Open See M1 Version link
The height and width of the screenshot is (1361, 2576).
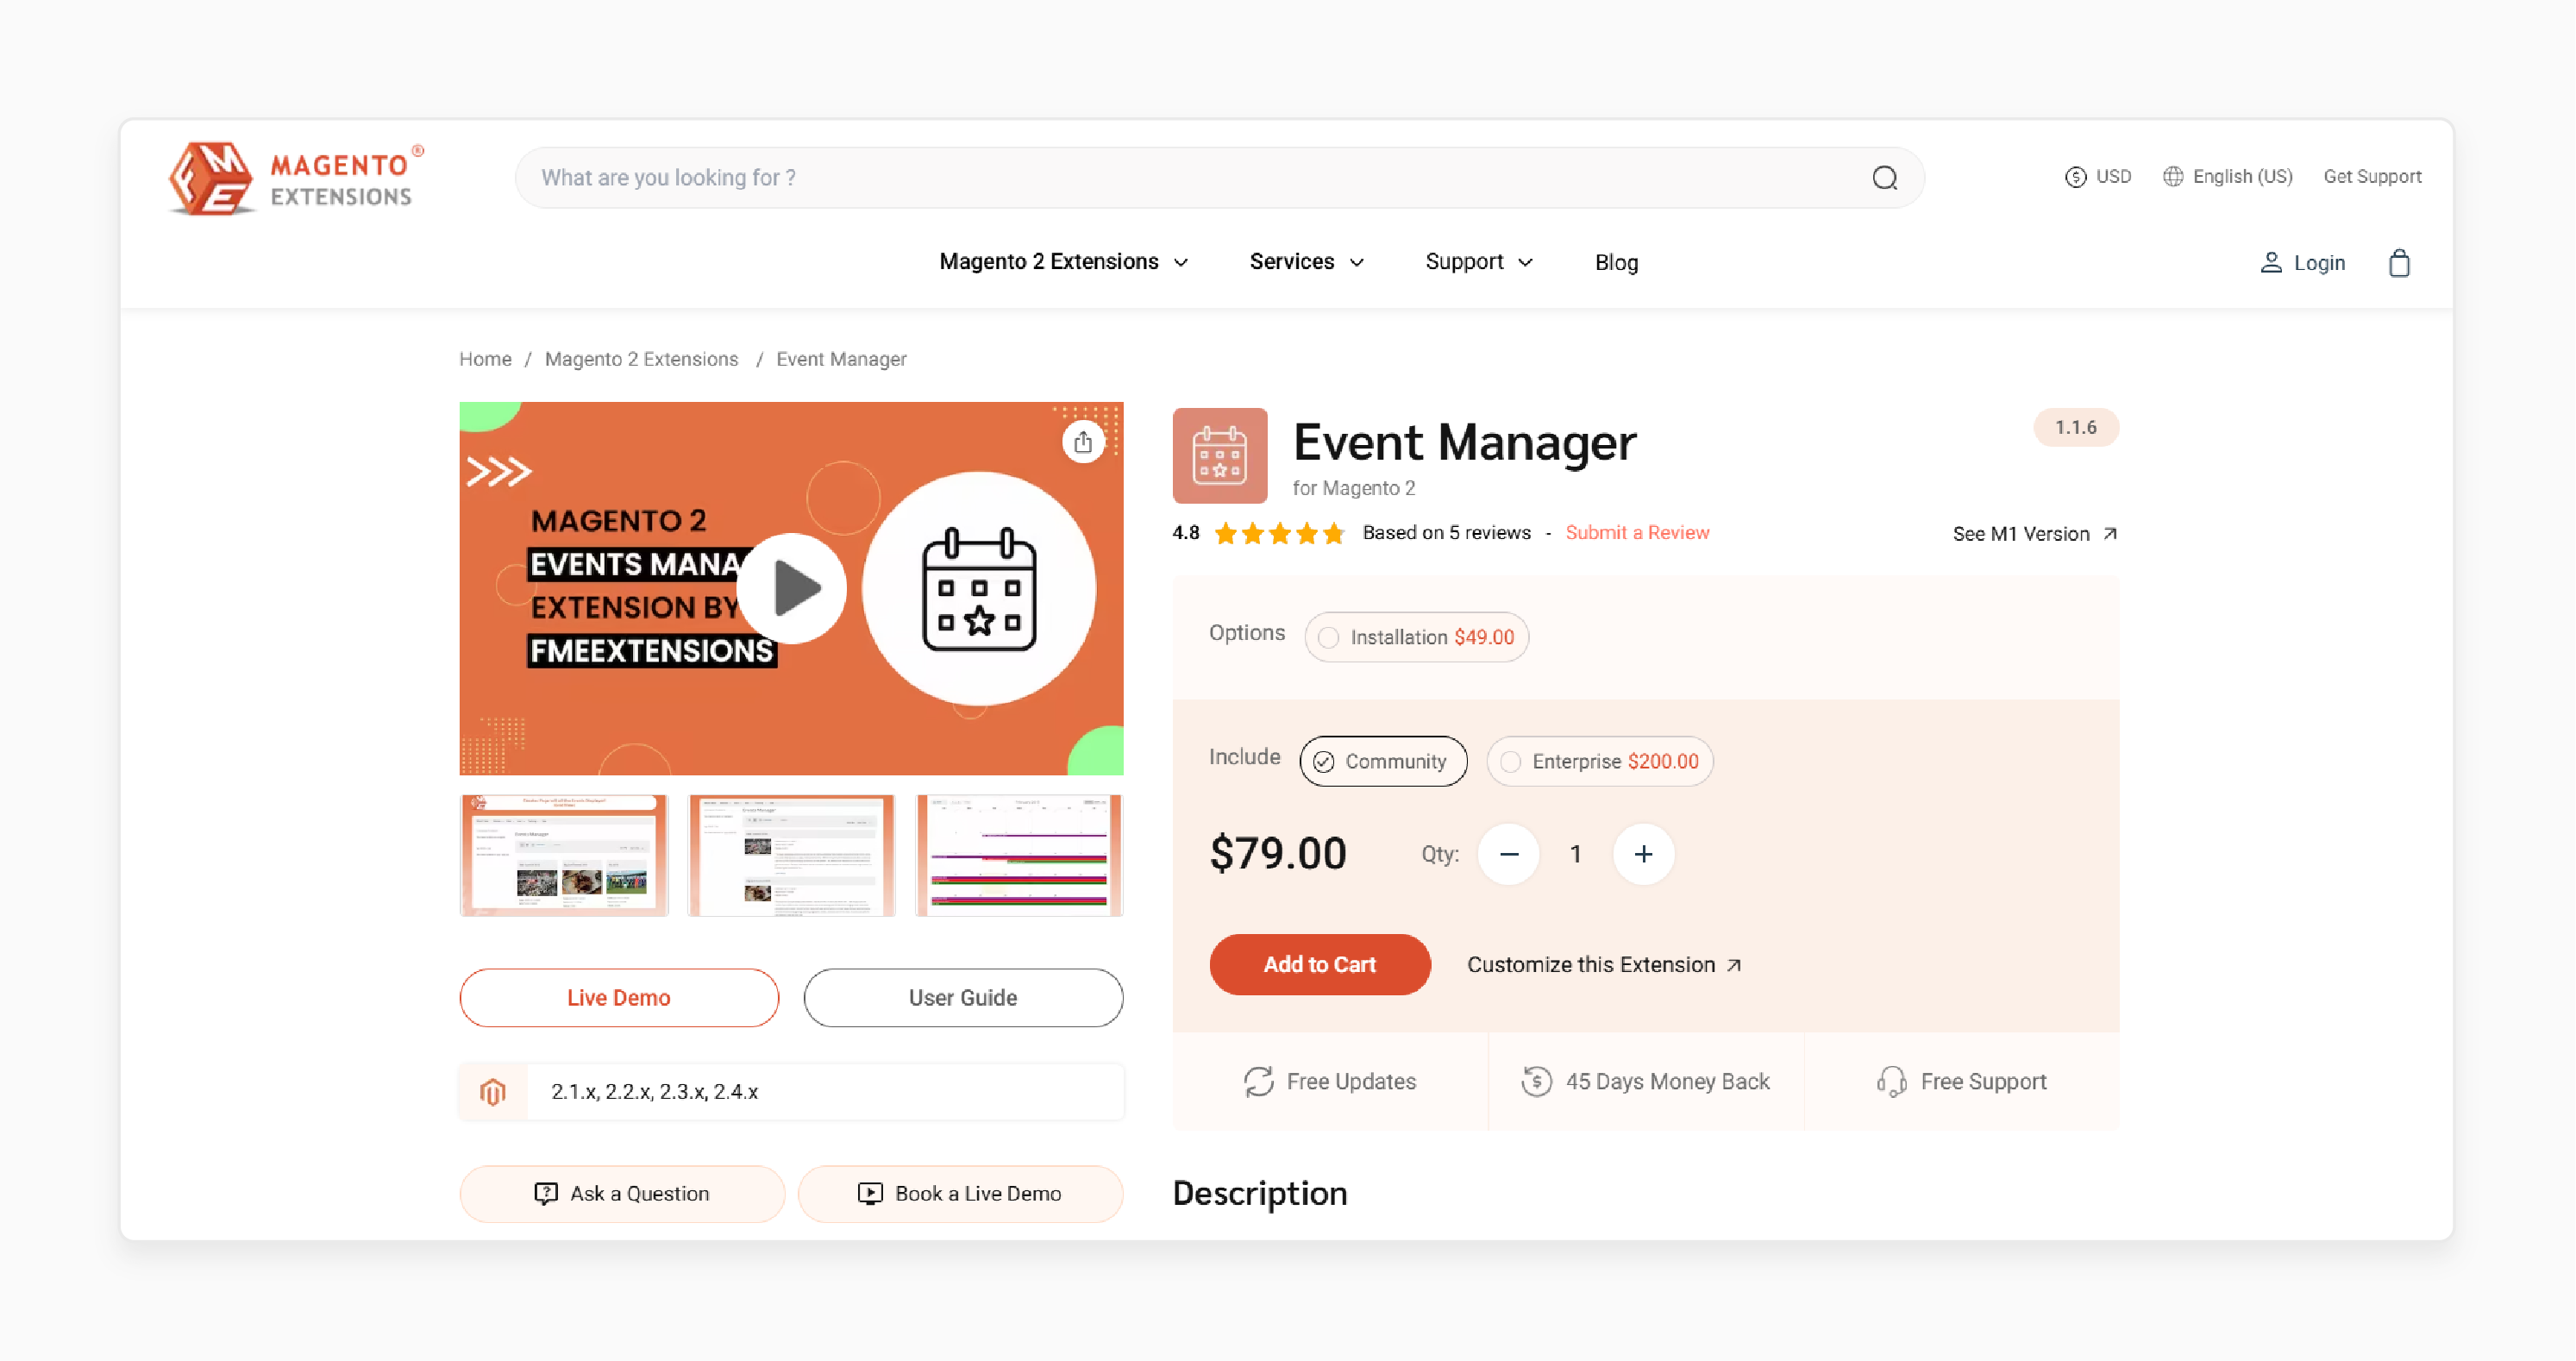pos(2035,534)
